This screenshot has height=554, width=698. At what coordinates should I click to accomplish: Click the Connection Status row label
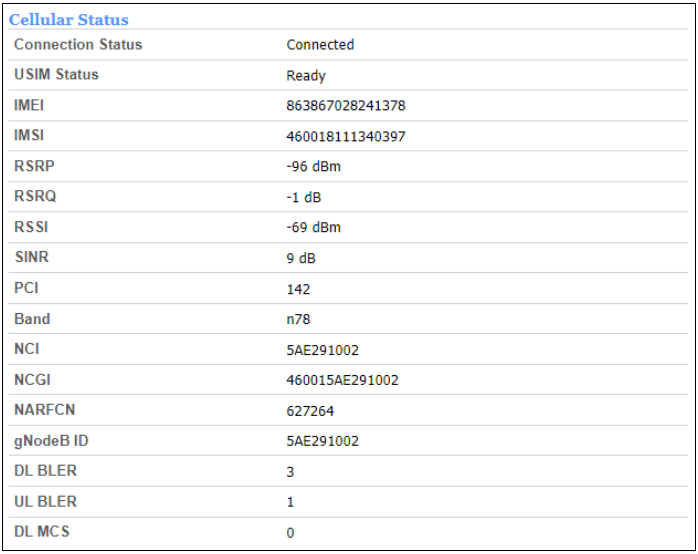pyautogui.click(x=78, y=45)
